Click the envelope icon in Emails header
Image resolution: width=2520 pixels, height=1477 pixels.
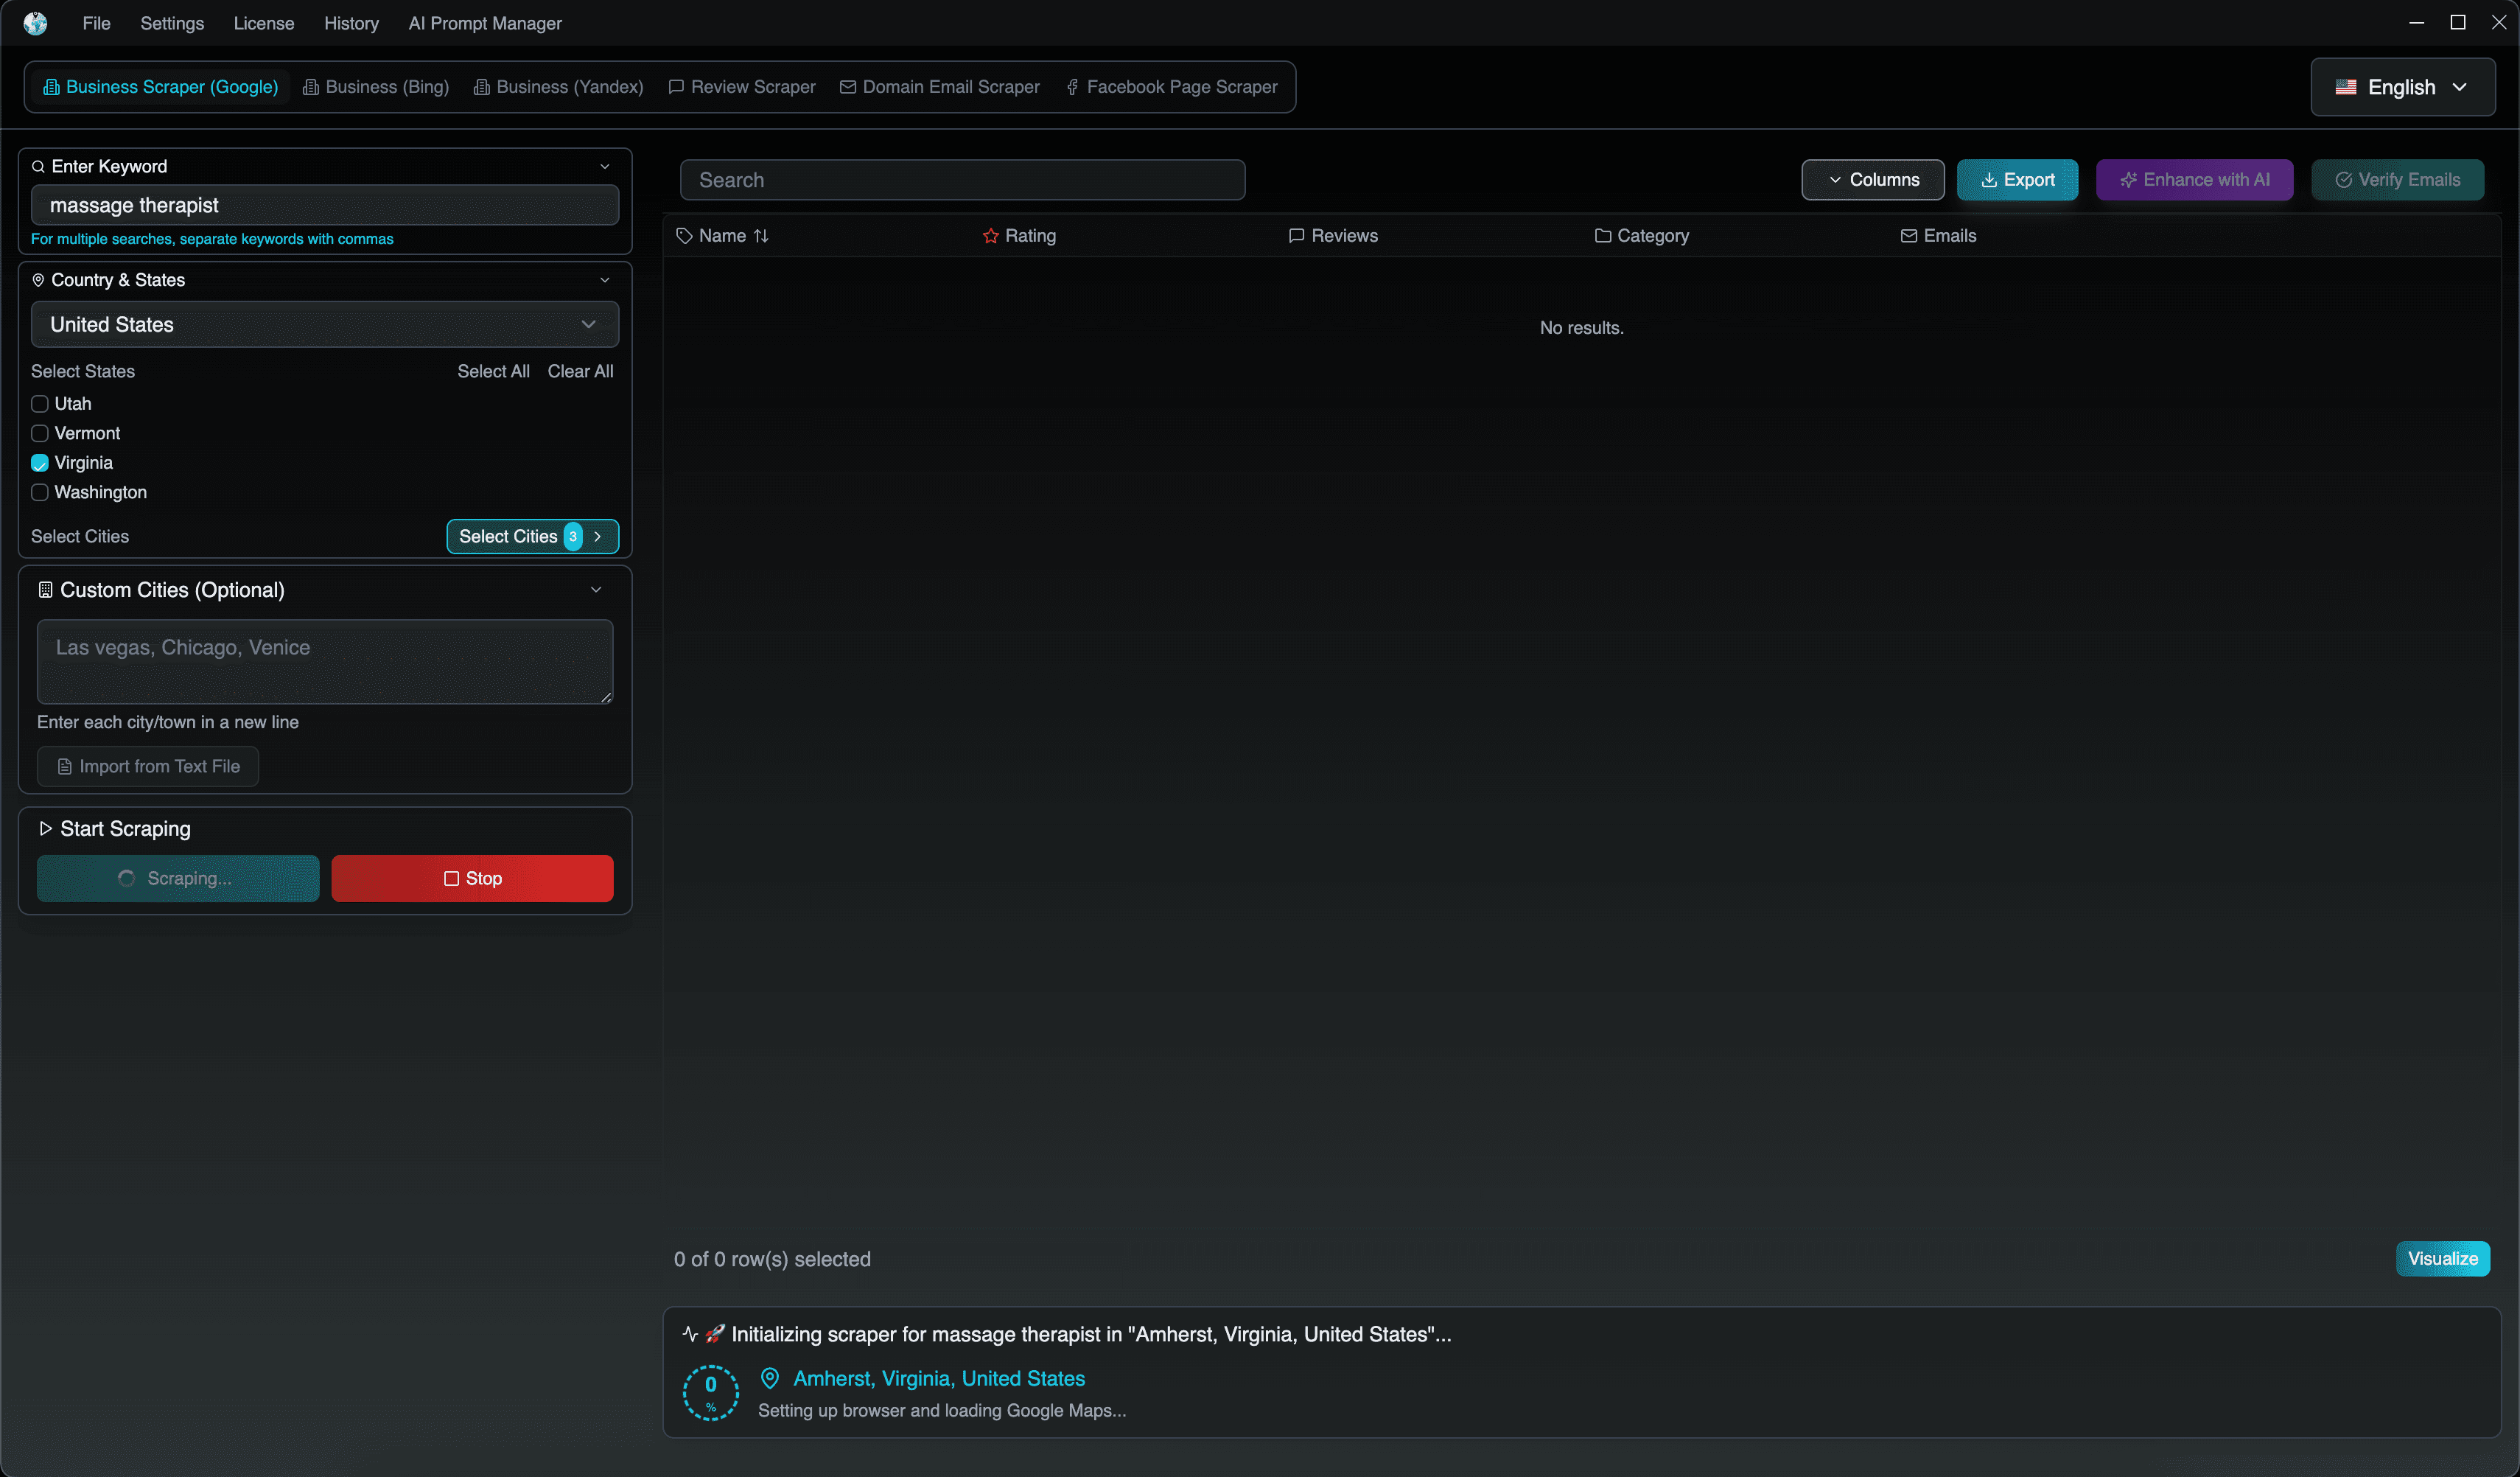(1908, 236)
